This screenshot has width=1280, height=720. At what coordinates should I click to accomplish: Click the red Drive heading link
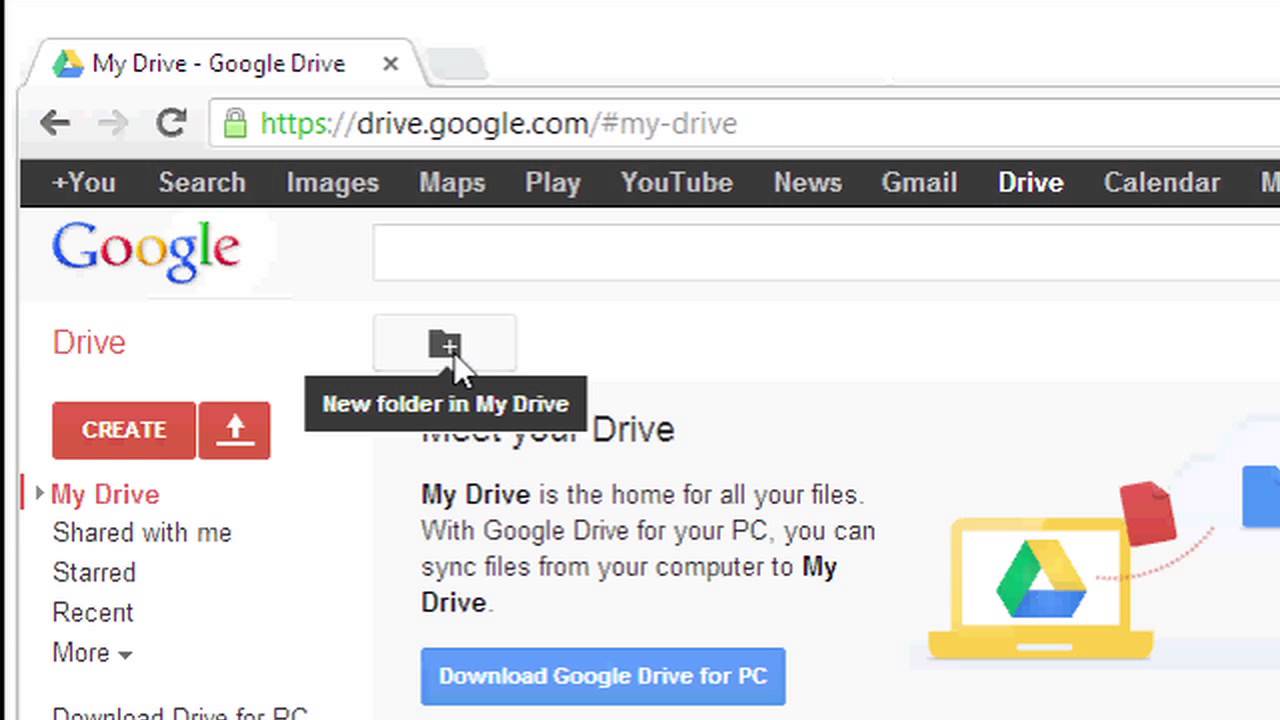click(x=89, y=343)
